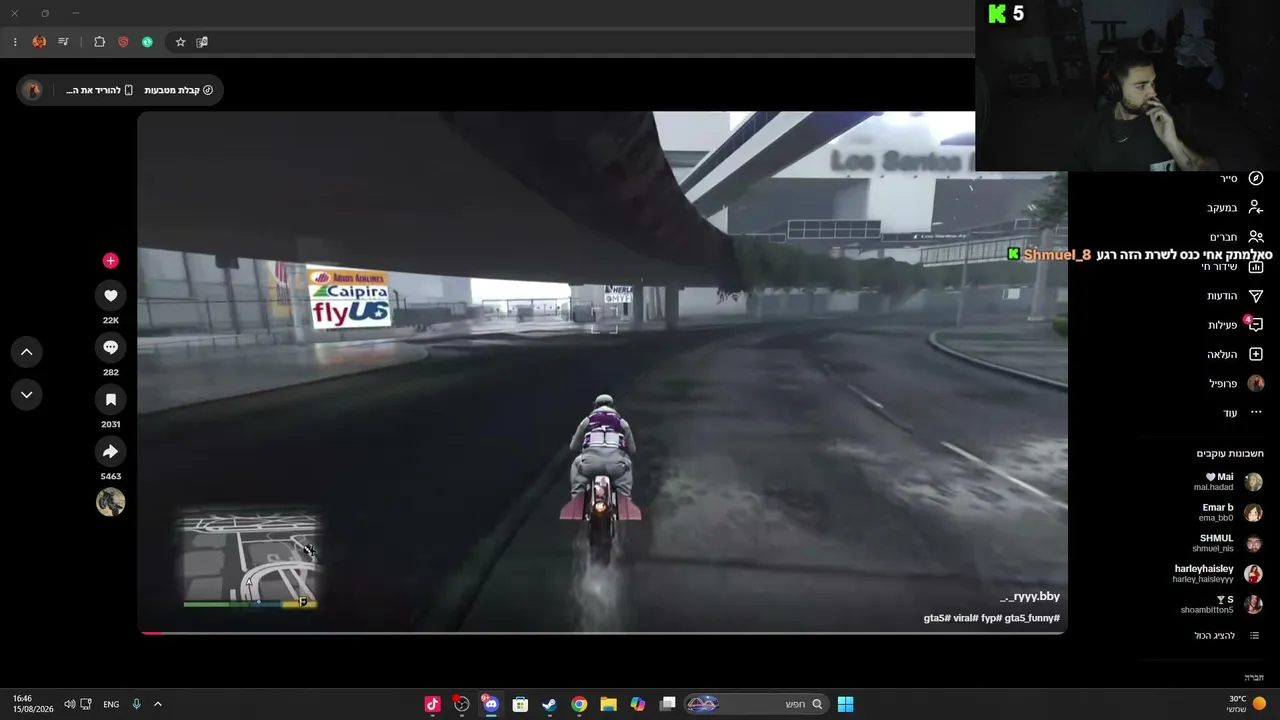Go to the previous video with up chevron
The image size is (1280, 720).
(27, 352)
